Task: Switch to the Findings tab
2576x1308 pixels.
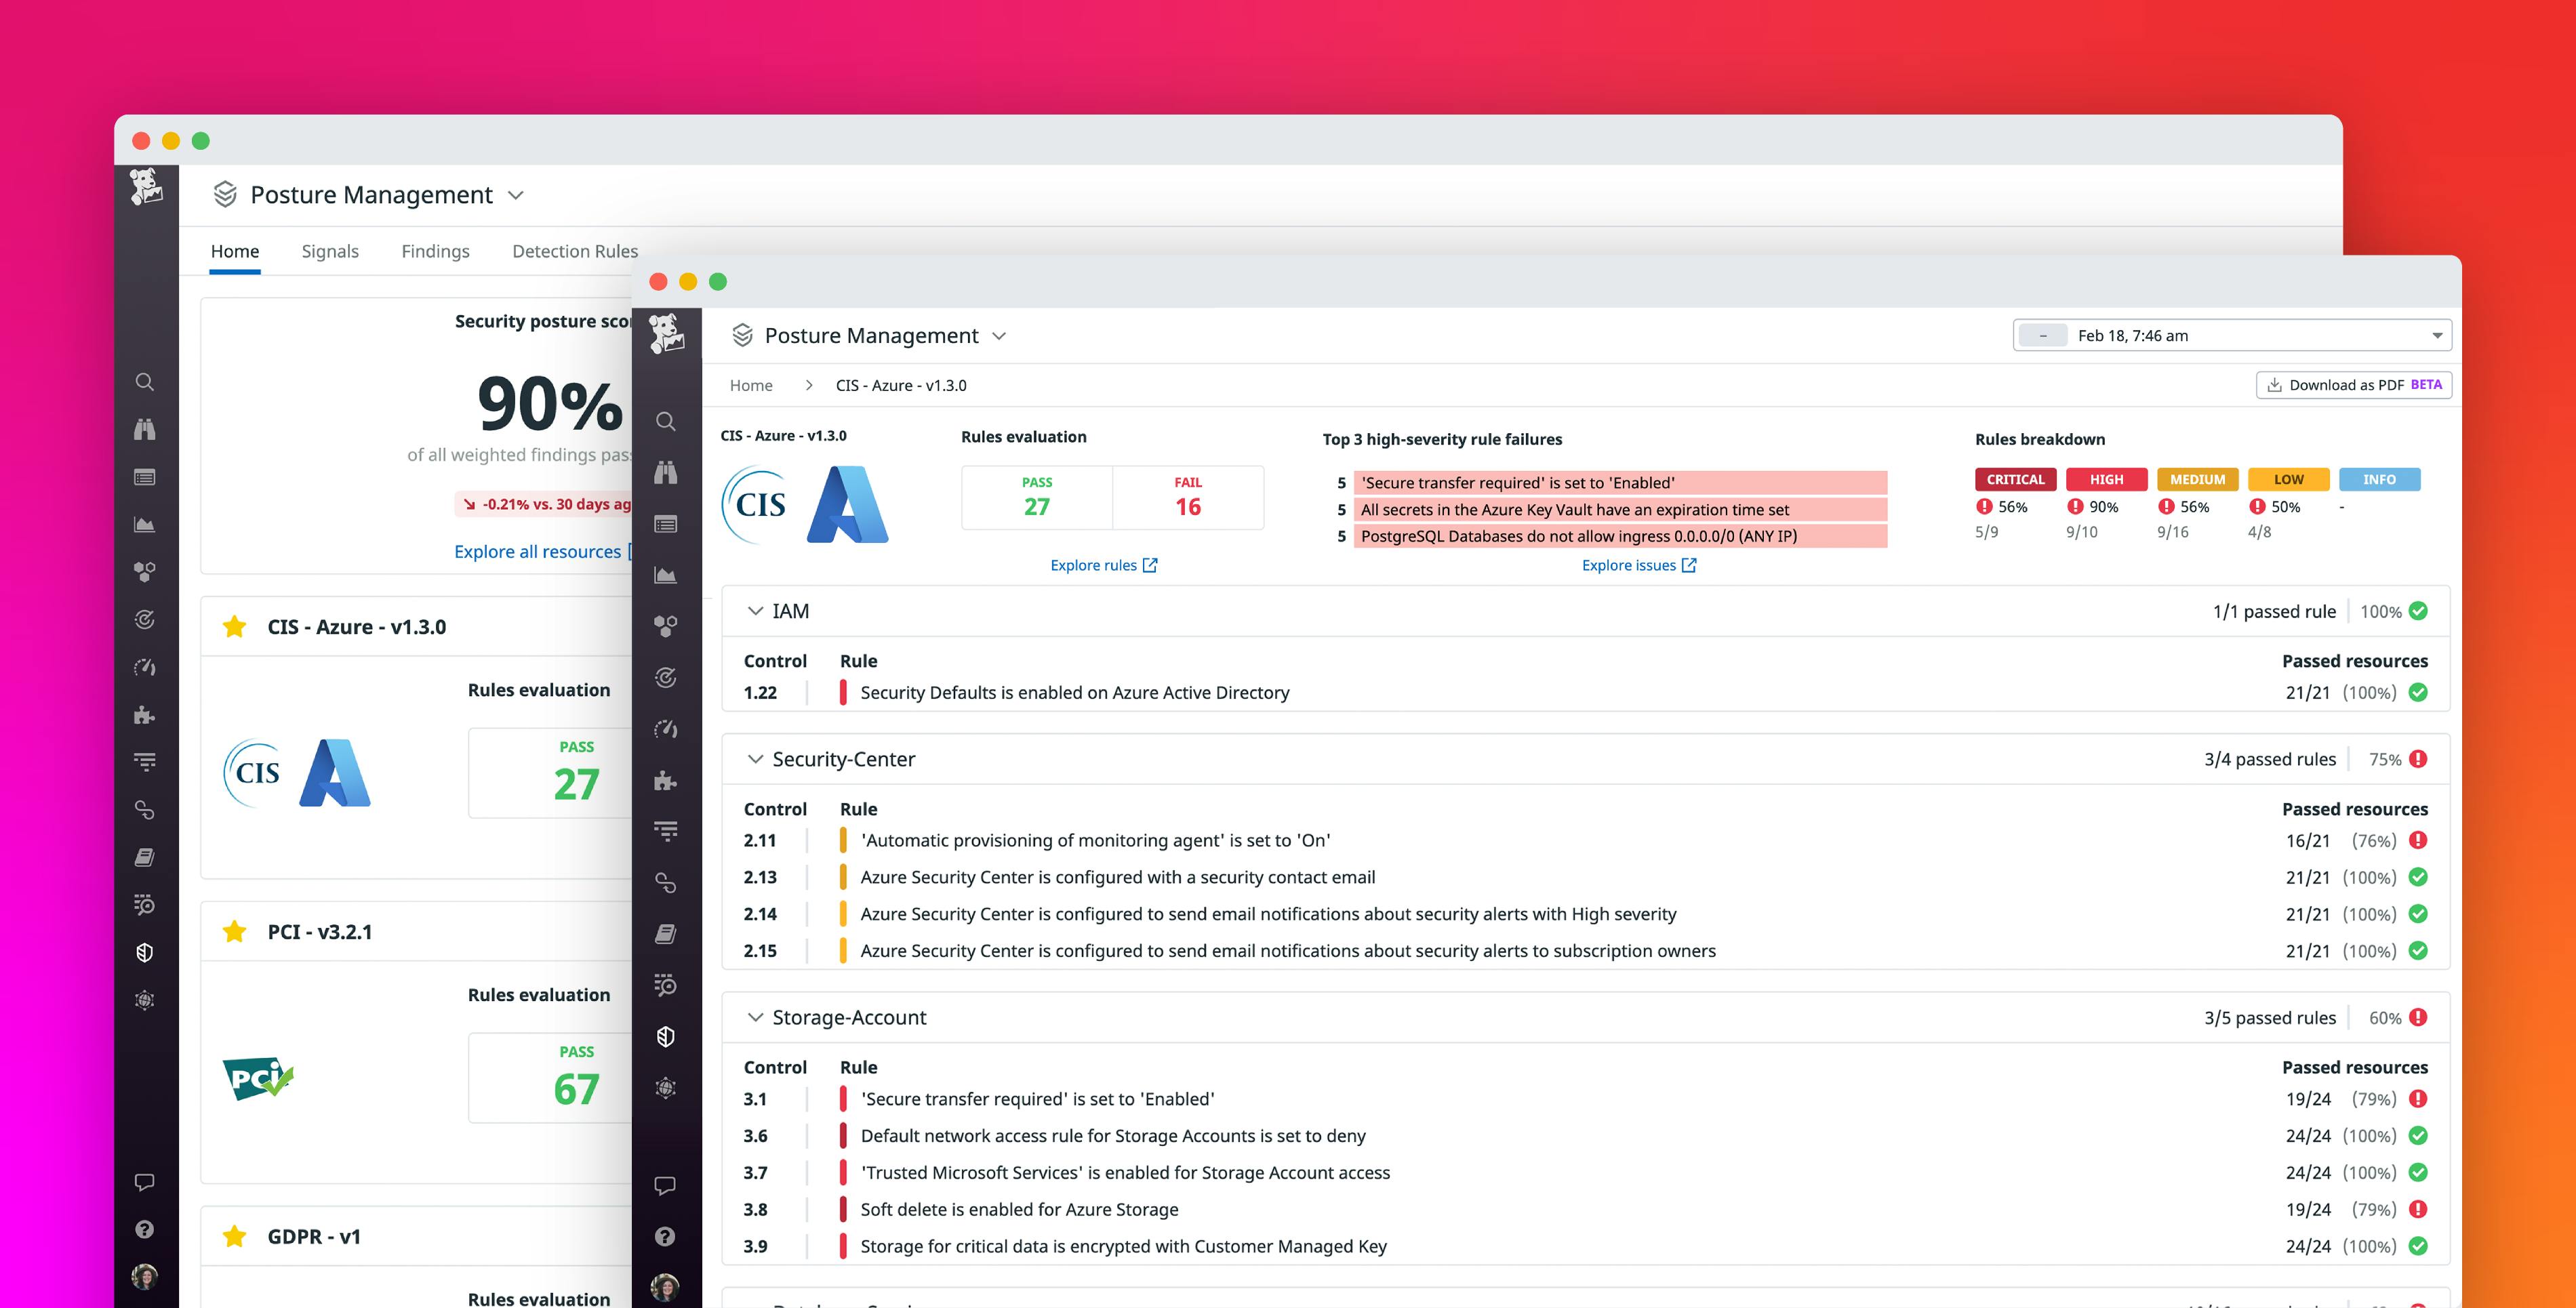Action: [435, 251]
